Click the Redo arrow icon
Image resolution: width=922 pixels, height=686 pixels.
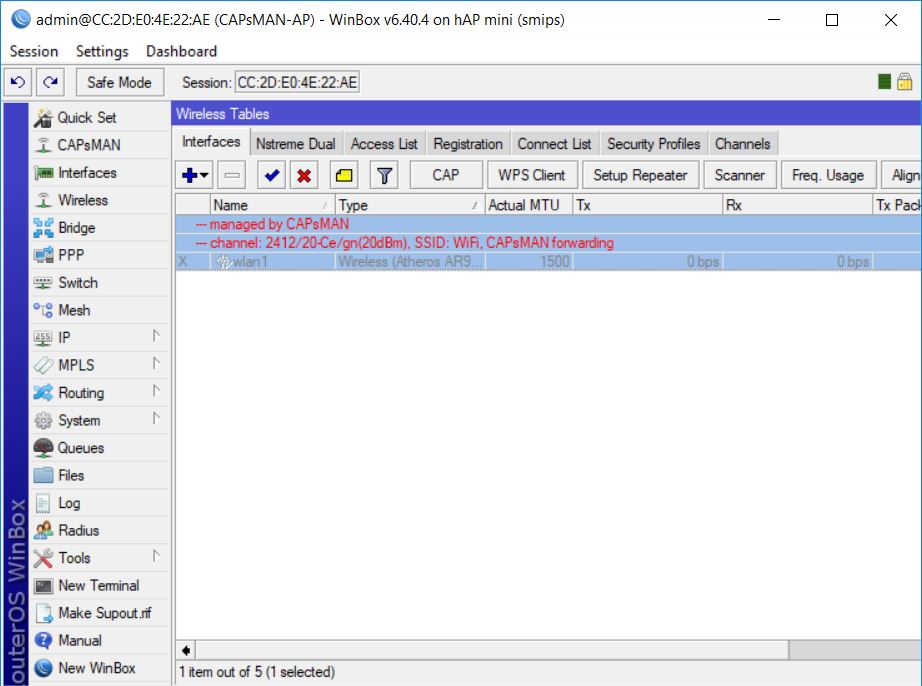coord(51,82)
